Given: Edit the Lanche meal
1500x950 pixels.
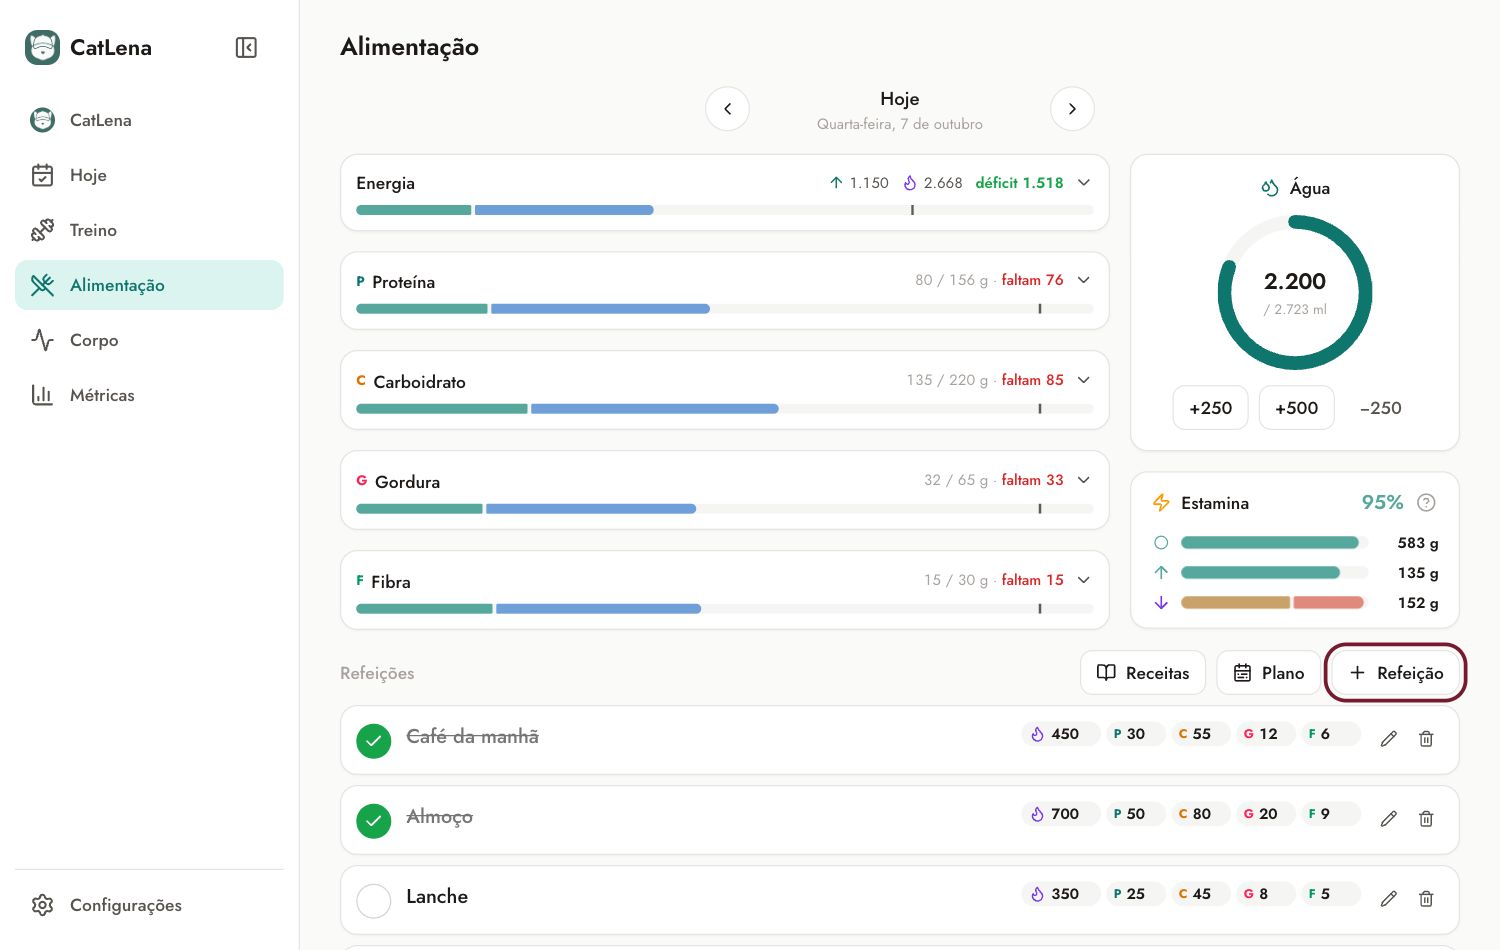Looking at the screenshot, I should [x=1389, y=899].
